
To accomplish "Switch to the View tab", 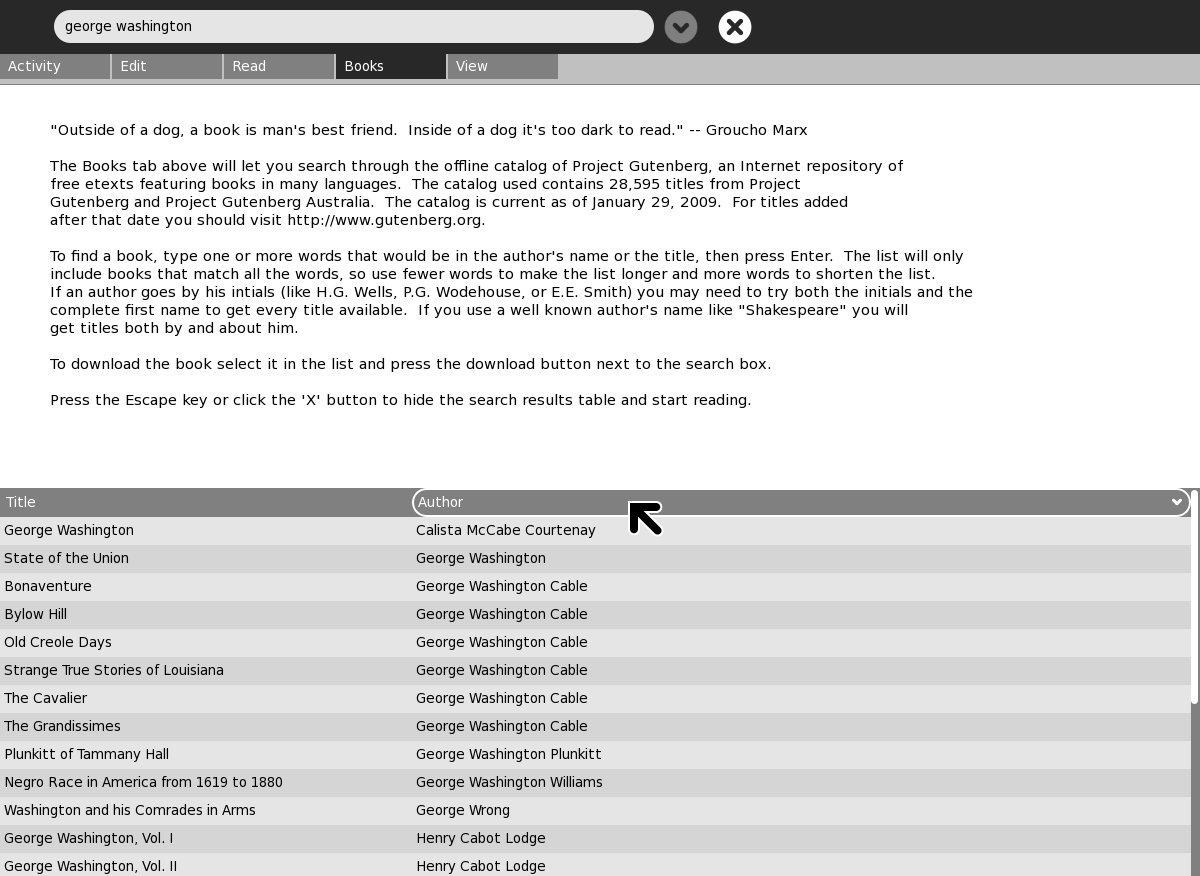I will click(502, 66).
